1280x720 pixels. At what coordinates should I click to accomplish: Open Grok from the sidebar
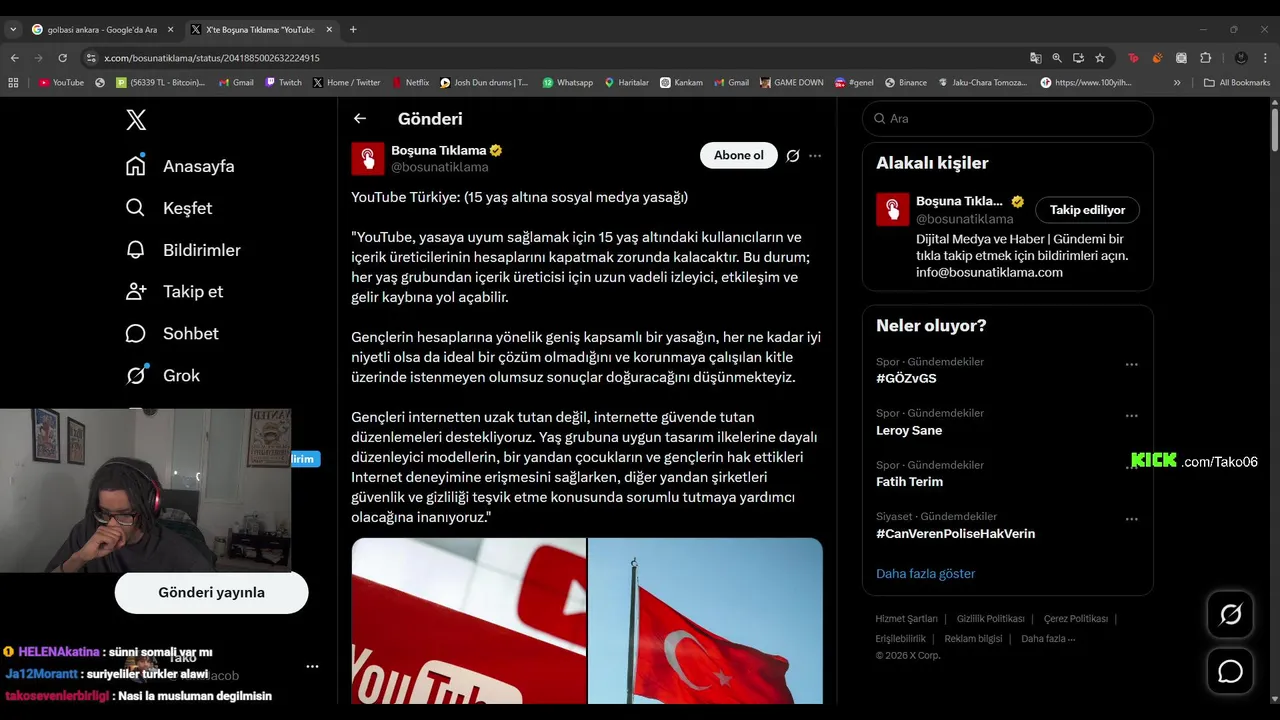pyautogui.click(x=163, y=376)
